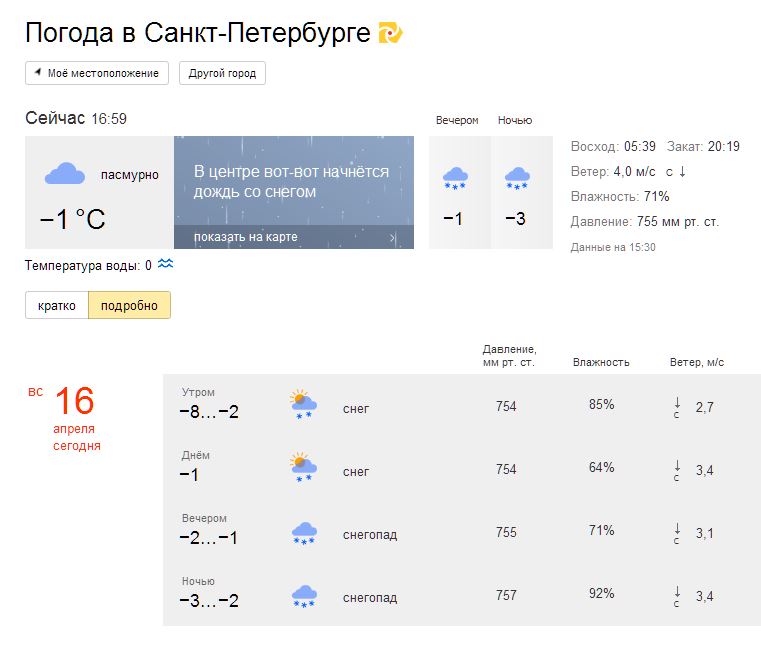Click the Днём sun-and-snow weather icon
Image resolution: width=761 pixels, height=658 pixels.
pos(303,468)
